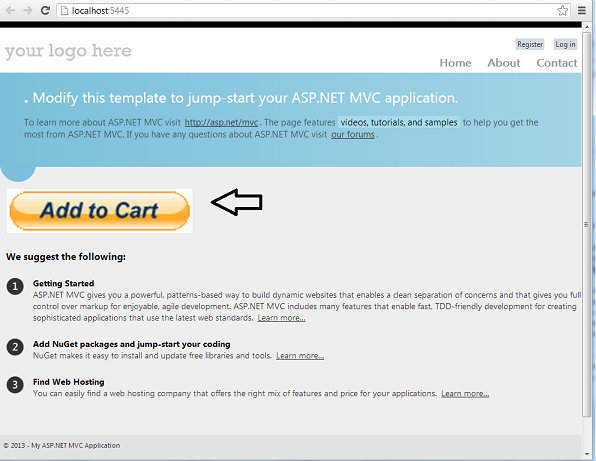Click the number 3 circle icon
The image size is (596, 461).
point(15,385)
